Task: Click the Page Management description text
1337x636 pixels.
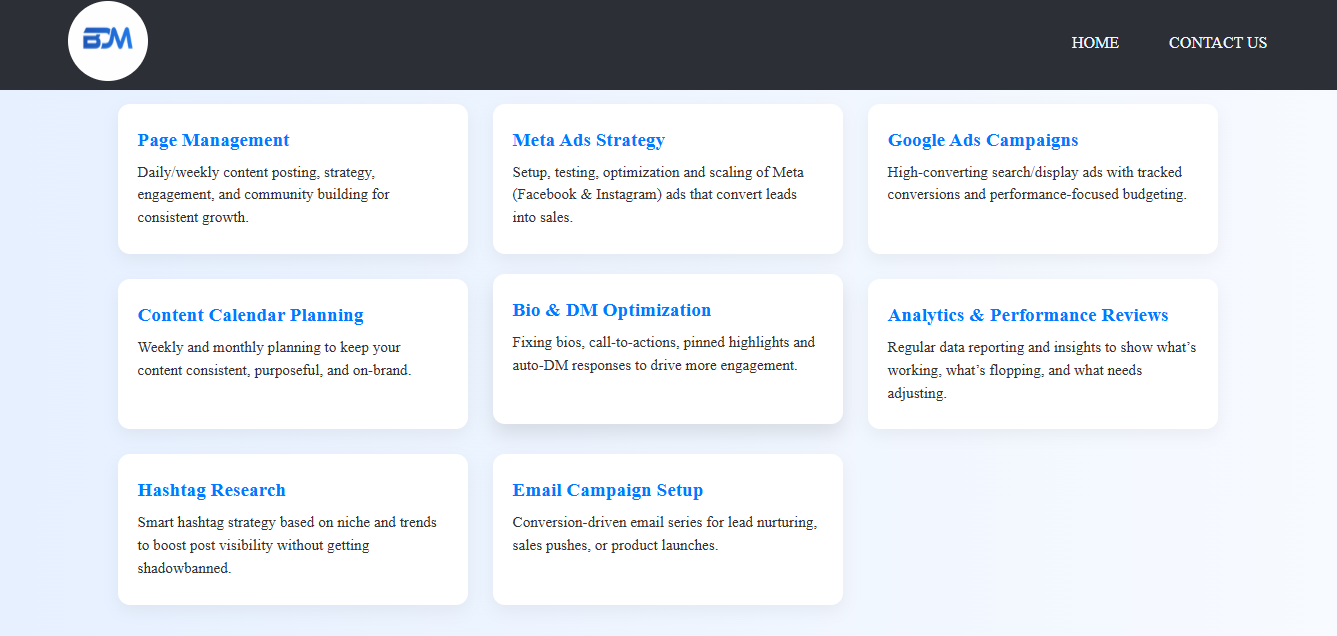Action: point(263,195)
